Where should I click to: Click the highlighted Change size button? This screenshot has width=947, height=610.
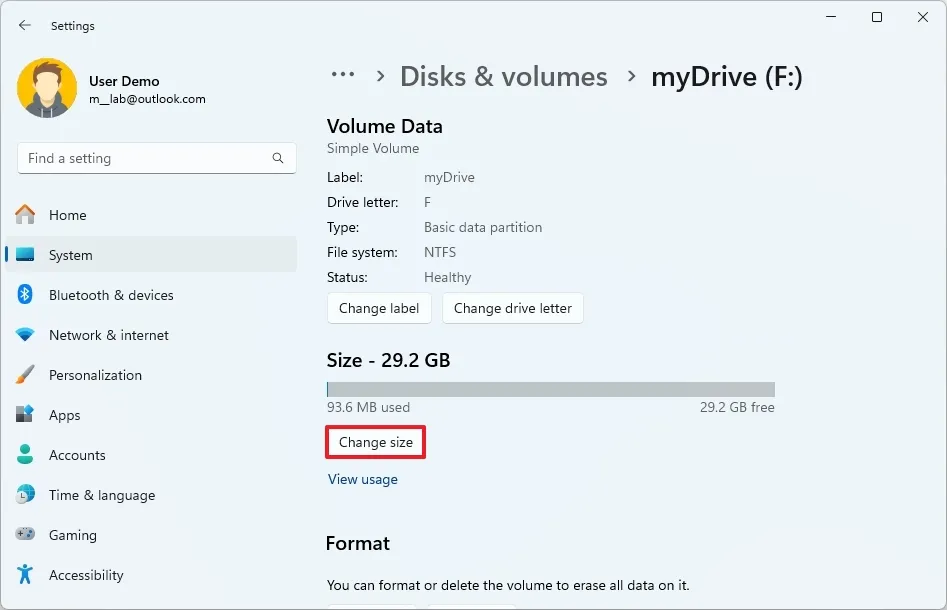click(375, 442)
